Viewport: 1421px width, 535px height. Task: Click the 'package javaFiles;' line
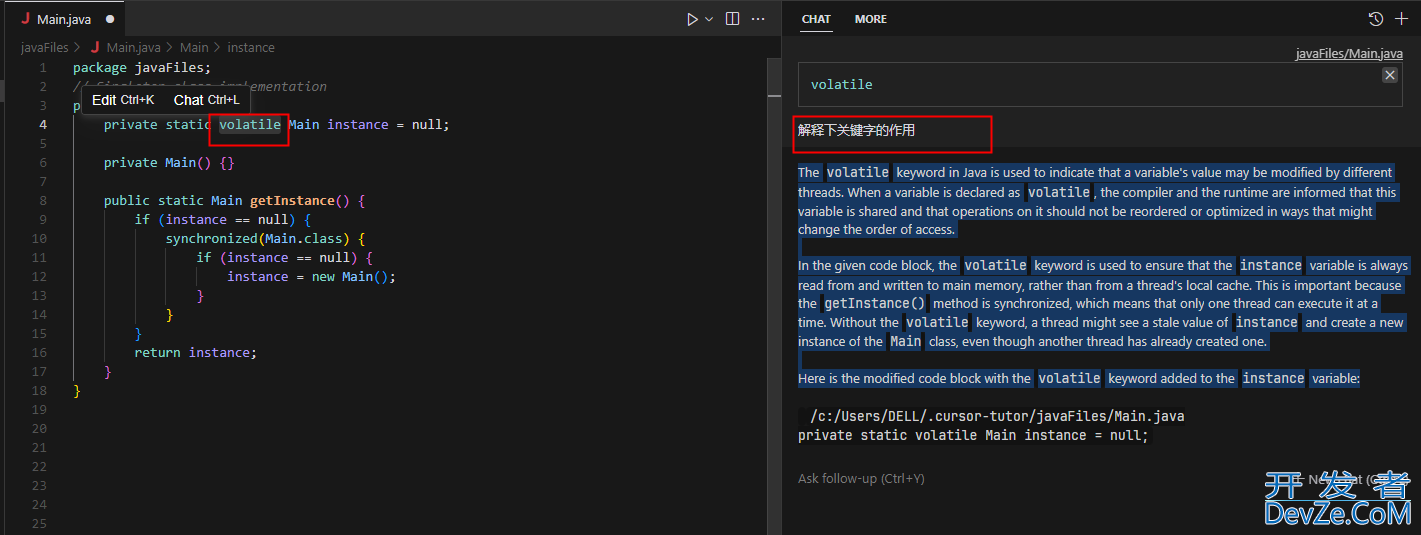(x=142, y=68)
